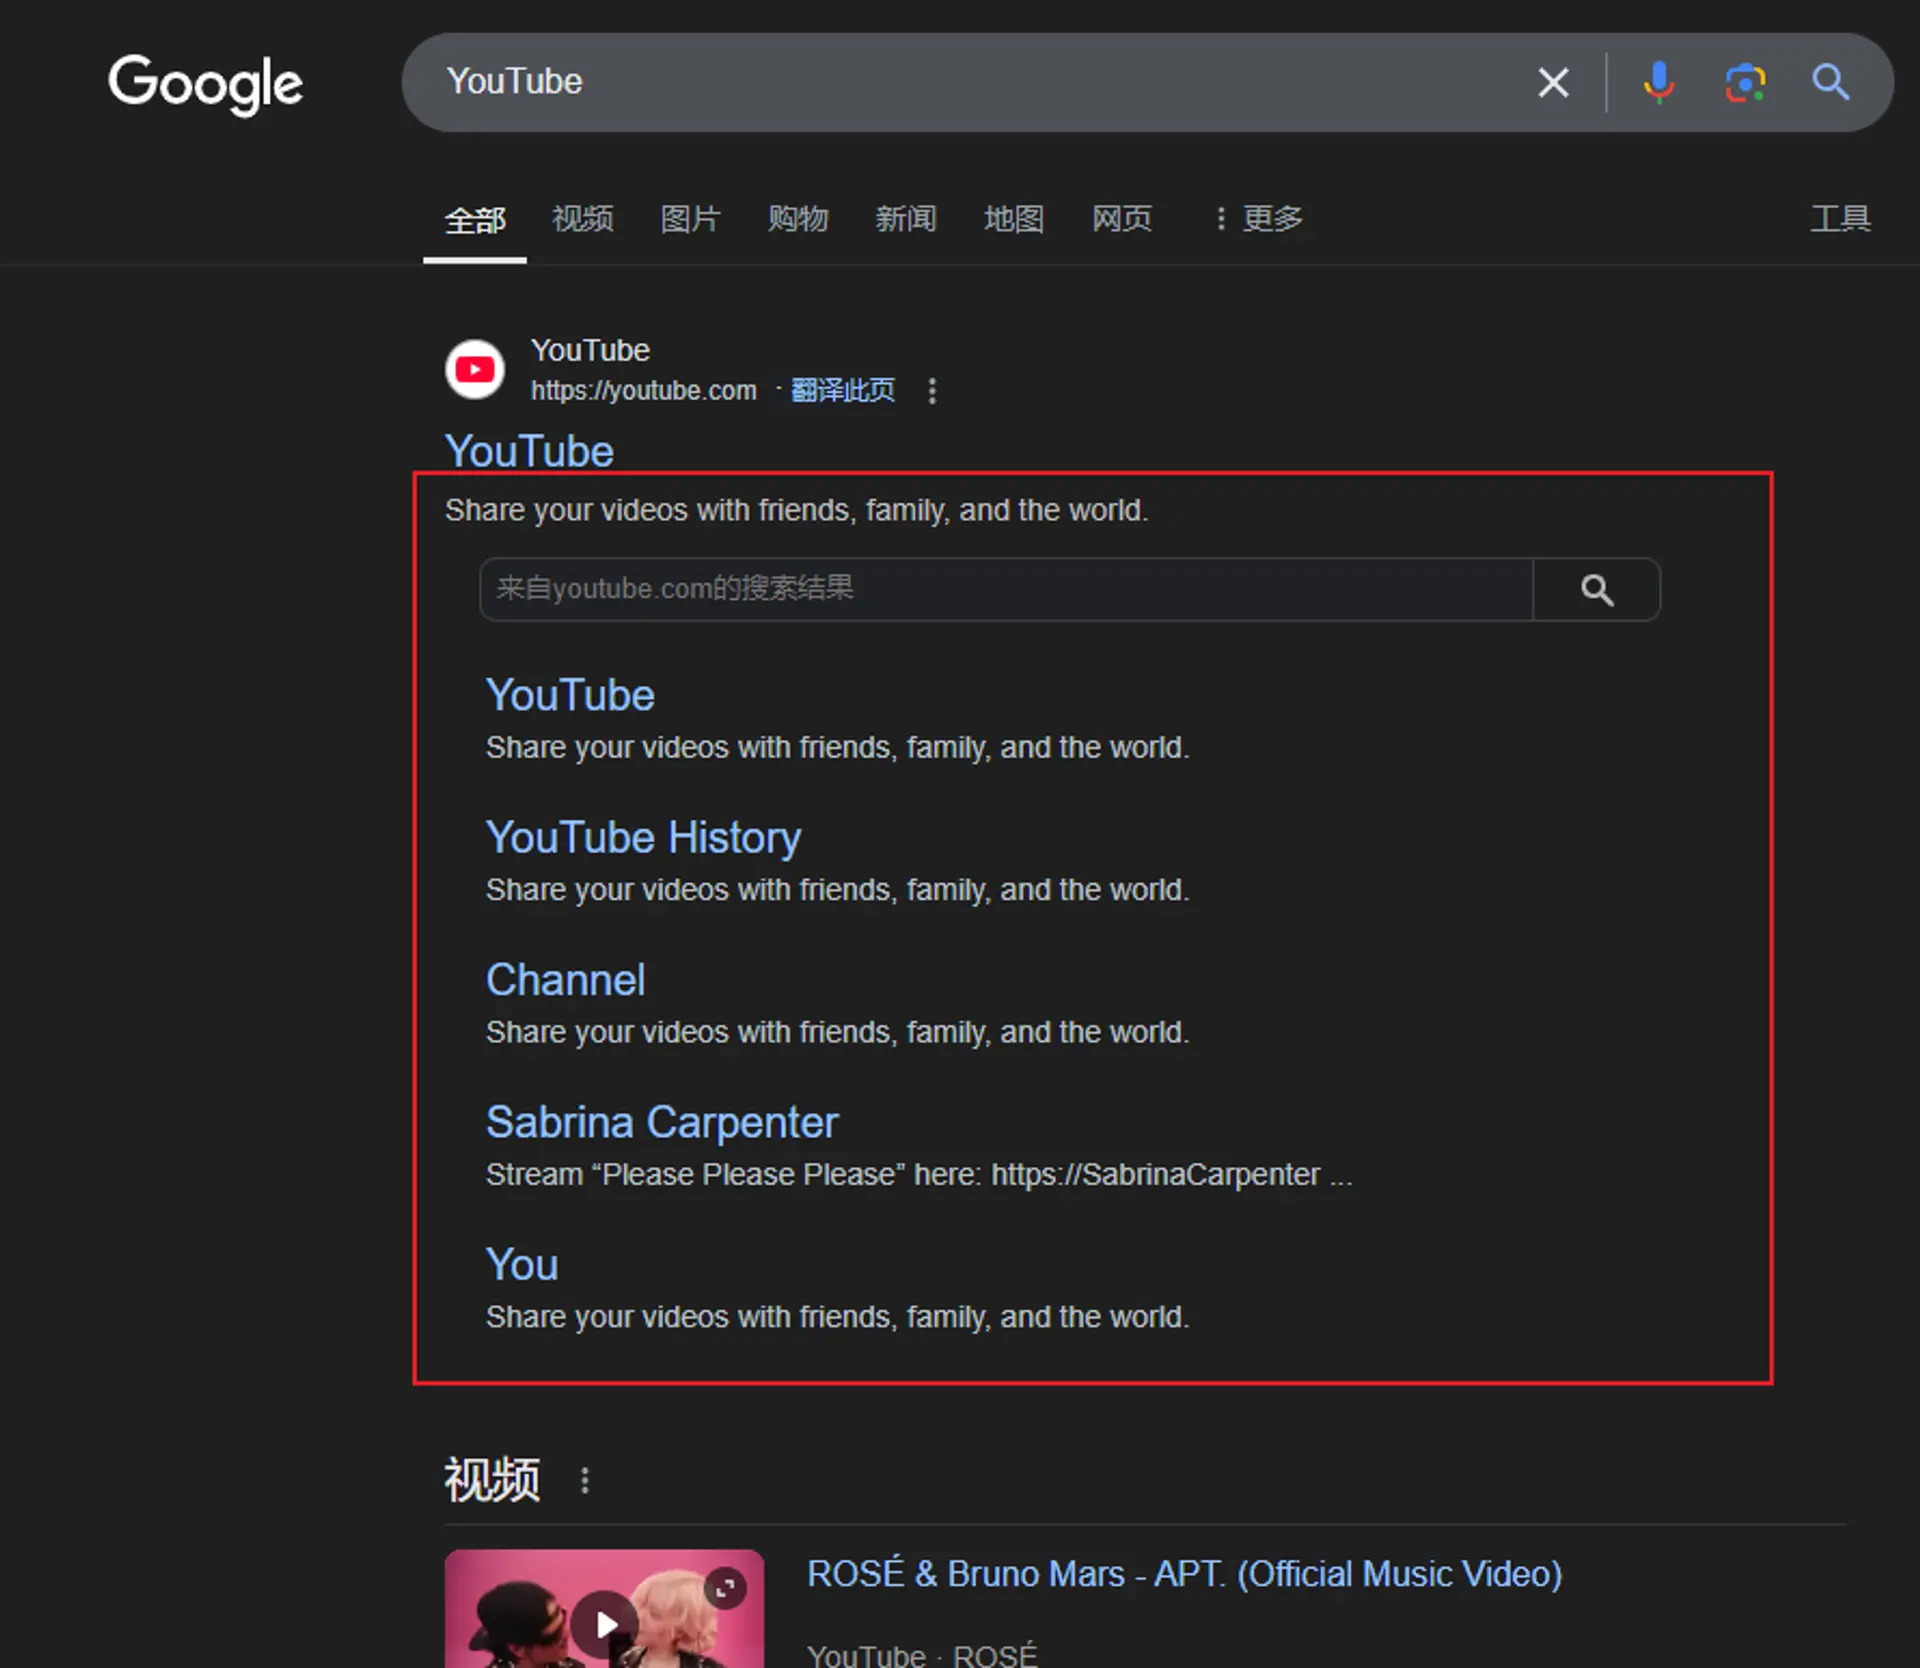Open three-dot menu beside youtube.com URL
This screenshot has width=1920, height=1668.
(932, 391)
